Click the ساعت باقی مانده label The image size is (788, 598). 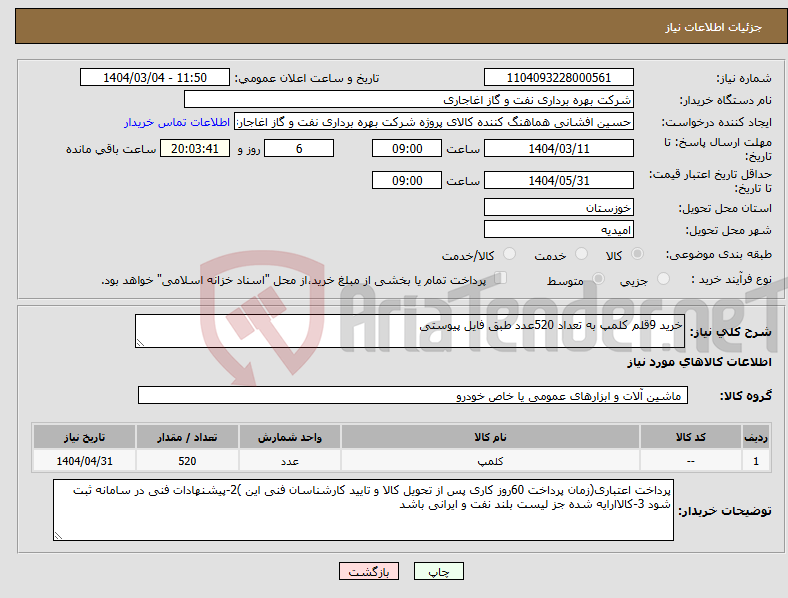(x=111, y=149)
